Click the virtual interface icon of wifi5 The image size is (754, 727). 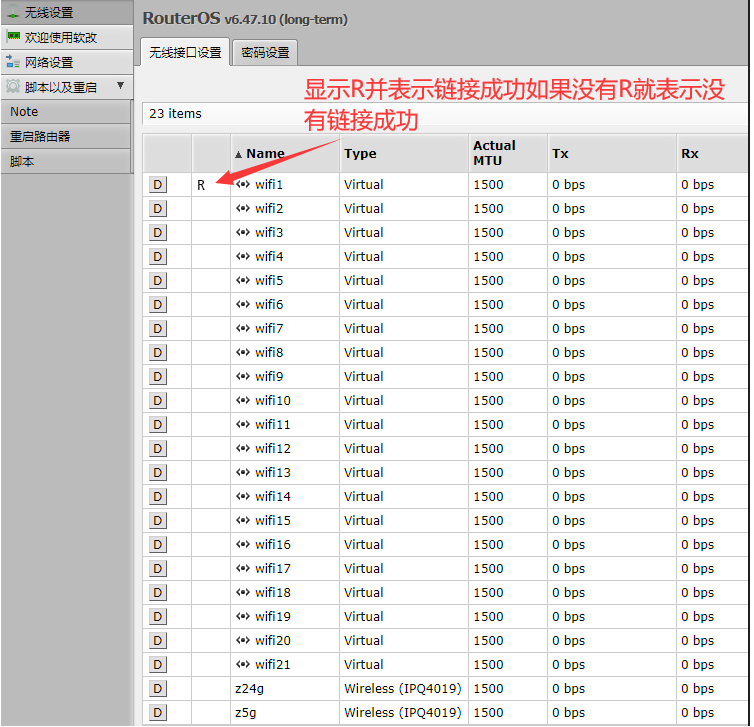pyautogui.click(x=243, y=280)
